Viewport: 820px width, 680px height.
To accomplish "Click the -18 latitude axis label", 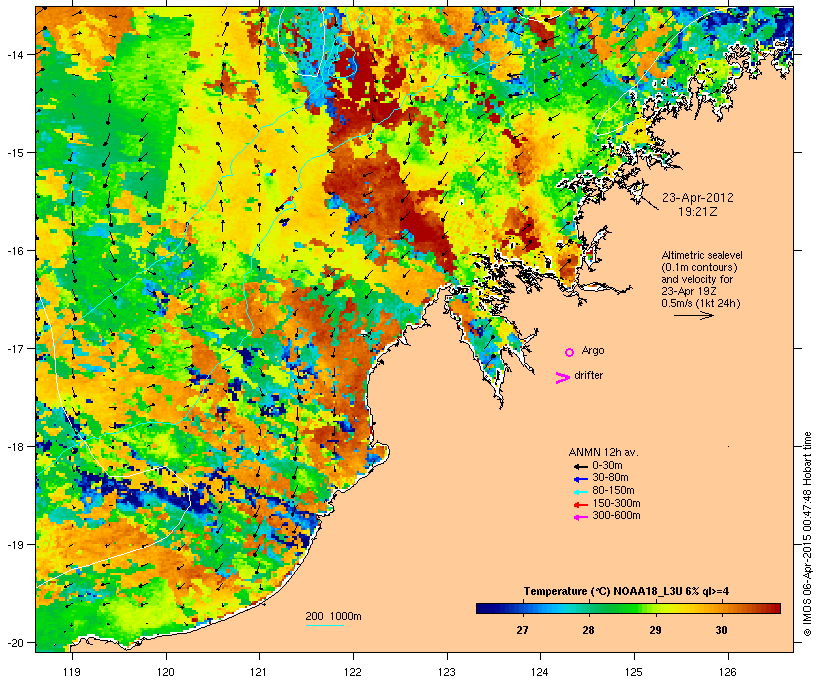I will tap(15, 447).
